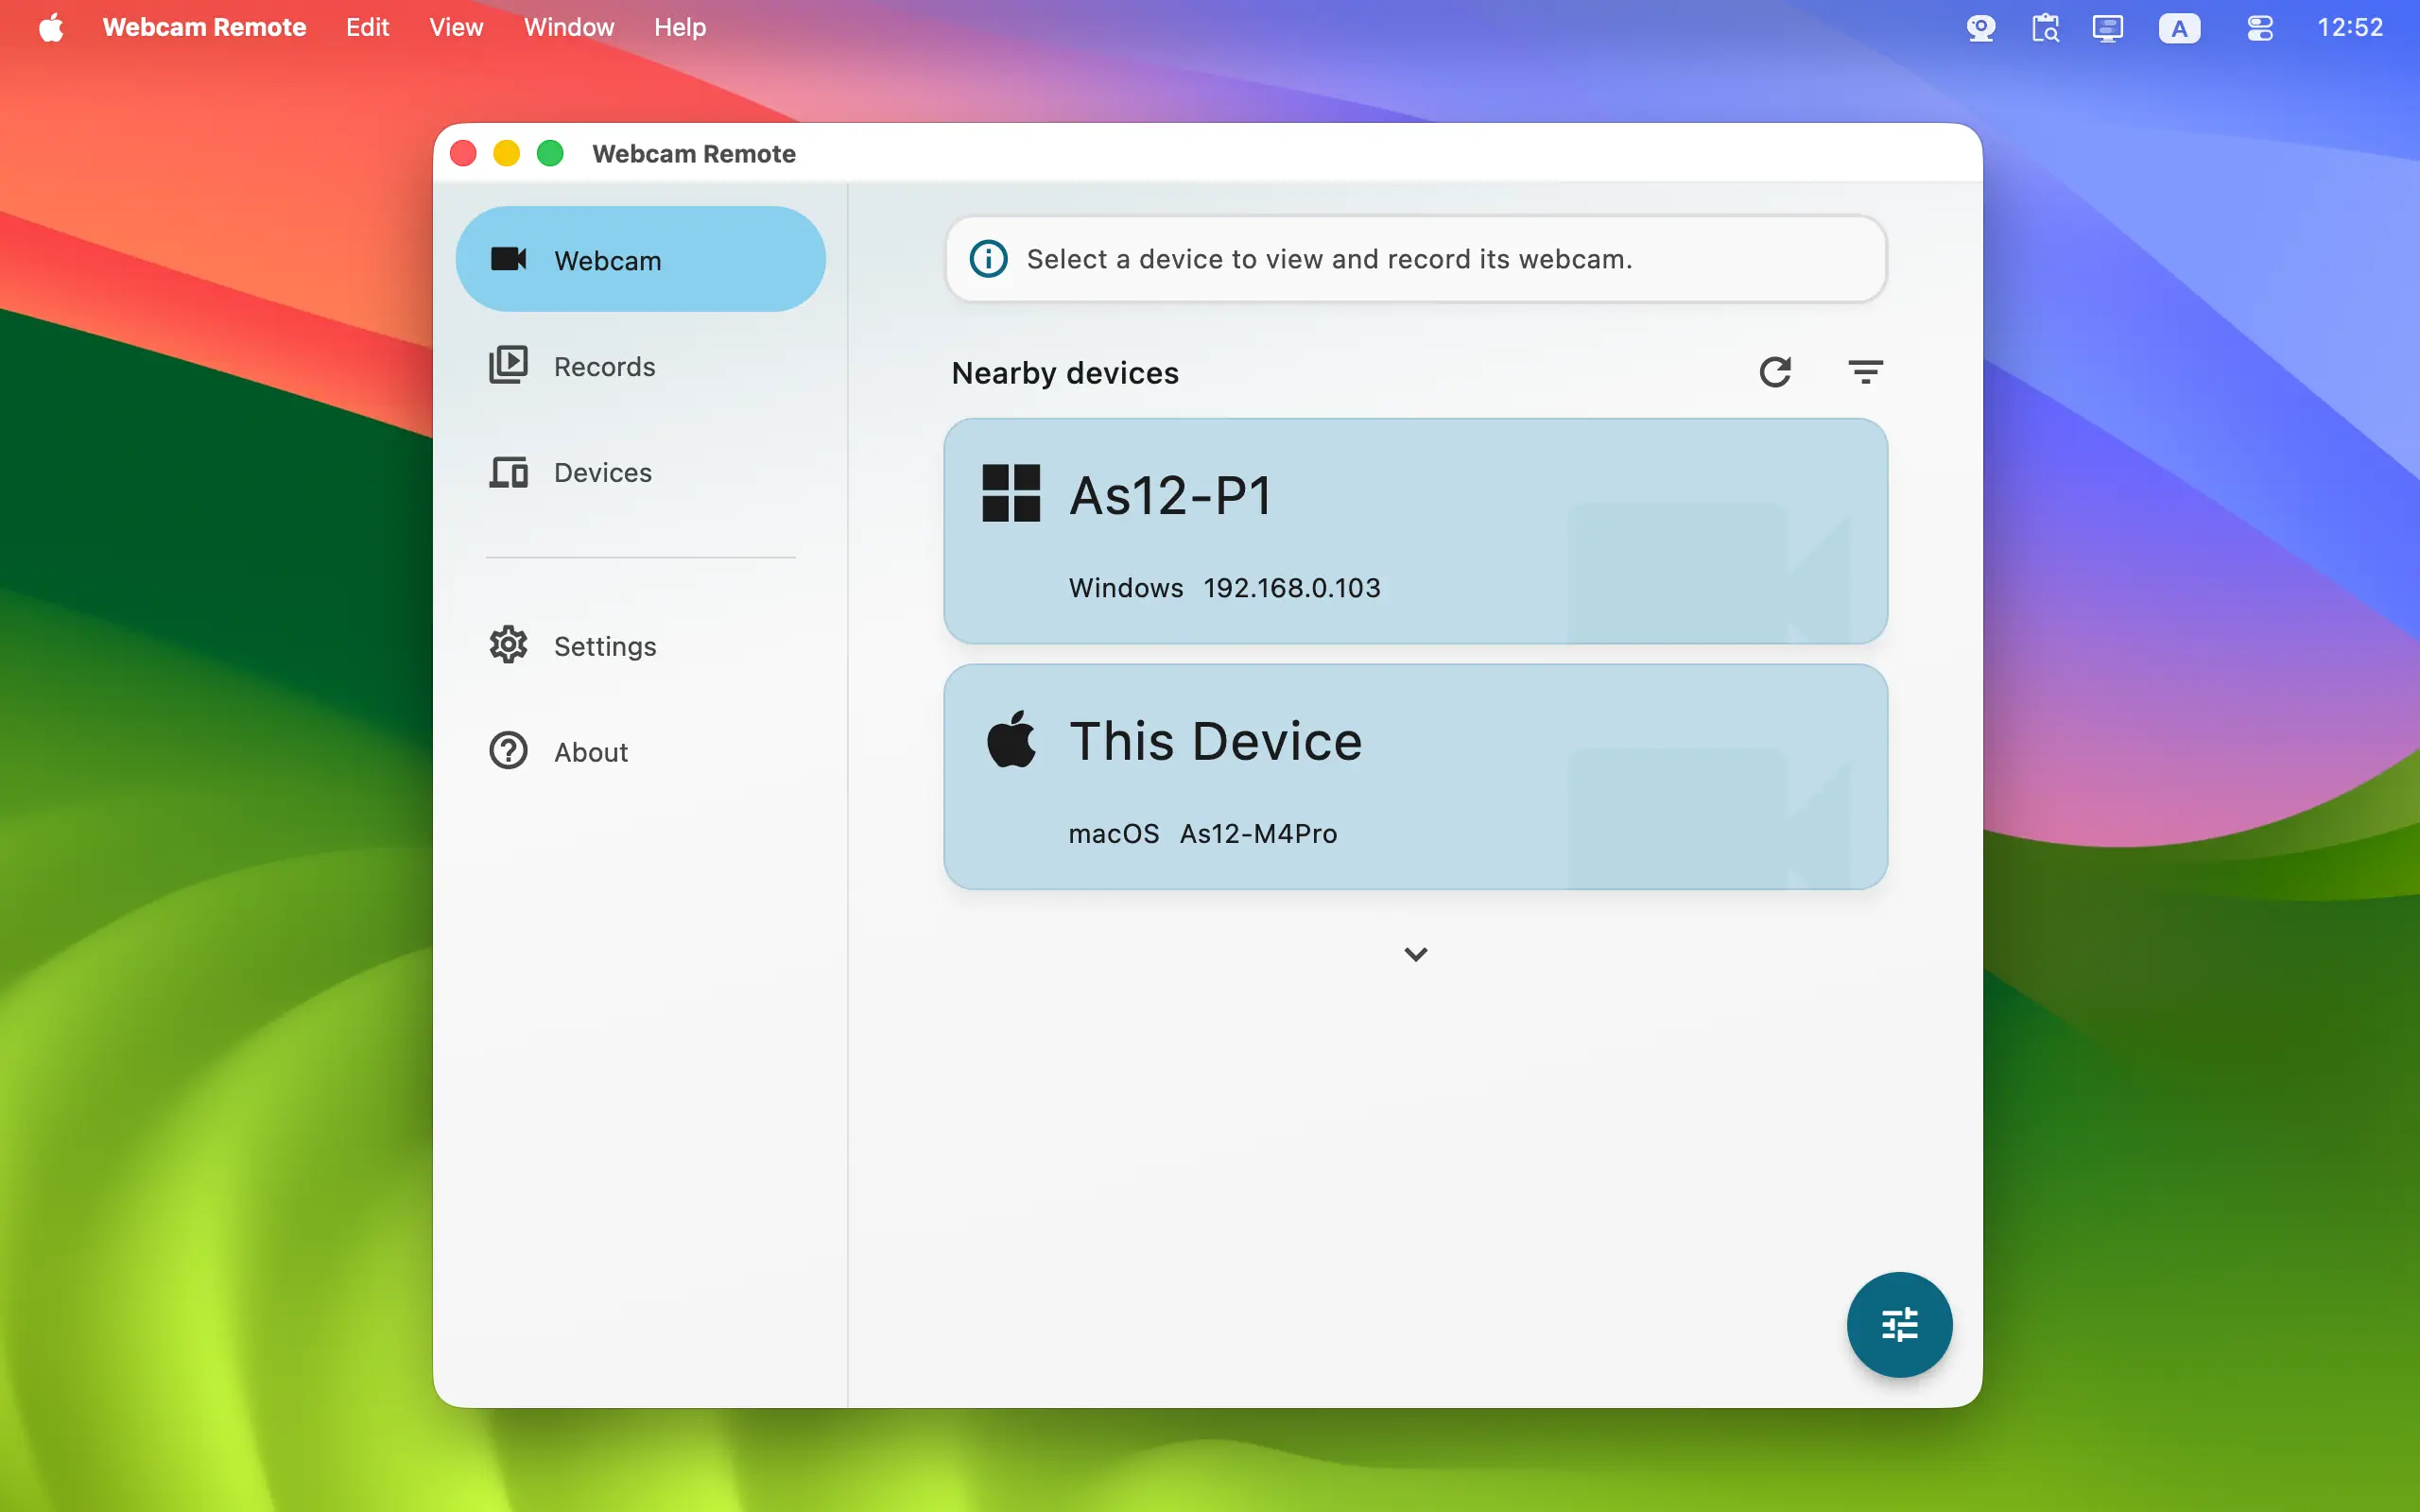This screenshot has width=2420, height=1512.
Task: Go to Records in the sidebar
Action: pos(640,366)
